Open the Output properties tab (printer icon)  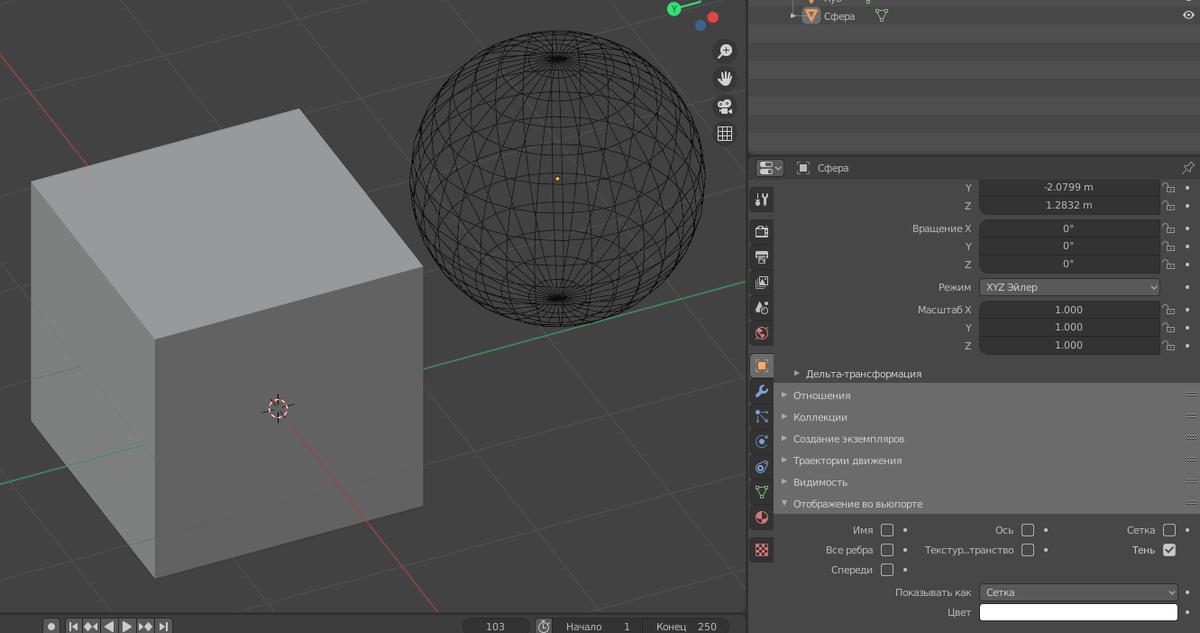pyautogui.click(x=762, y=257)
